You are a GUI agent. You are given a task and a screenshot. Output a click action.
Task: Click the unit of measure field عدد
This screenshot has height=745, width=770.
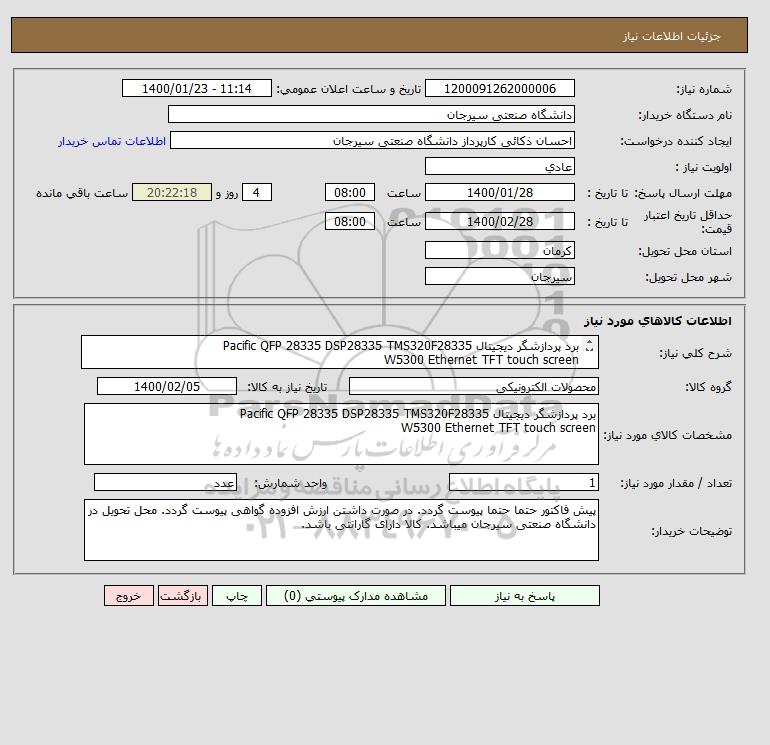point(165,483)
